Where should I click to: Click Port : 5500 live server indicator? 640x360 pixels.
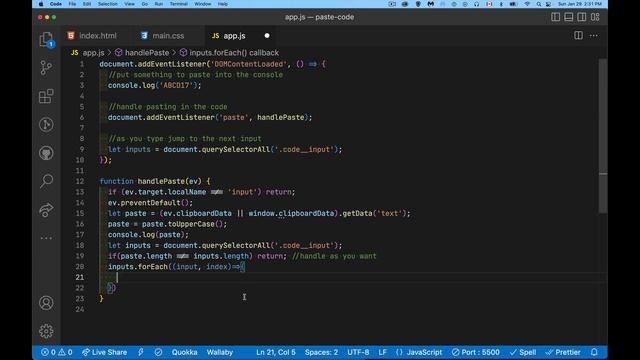[476, 352]
